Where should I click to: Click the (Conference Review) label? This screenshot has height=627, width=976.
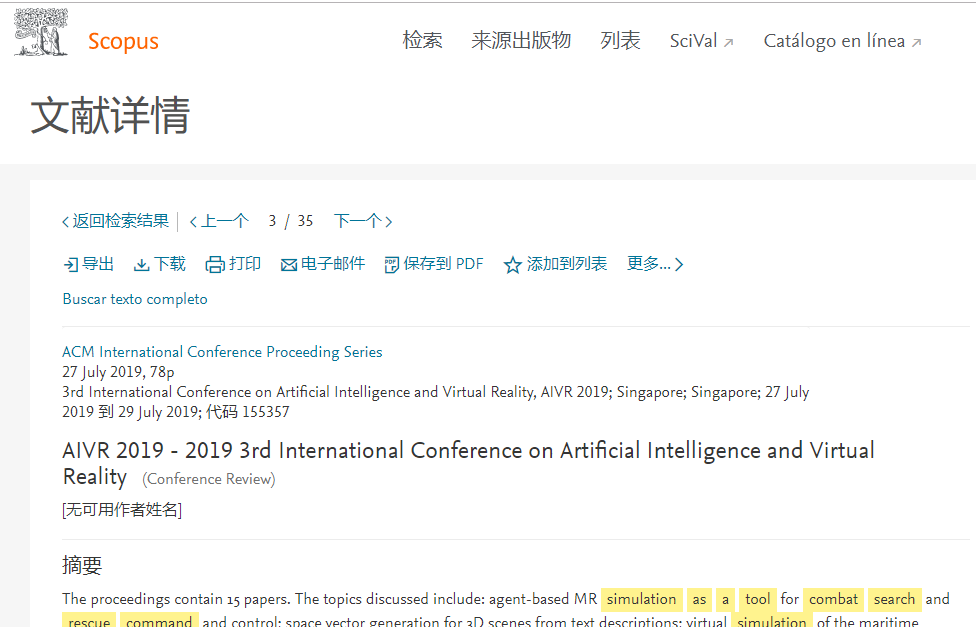(x=209, y=479)
